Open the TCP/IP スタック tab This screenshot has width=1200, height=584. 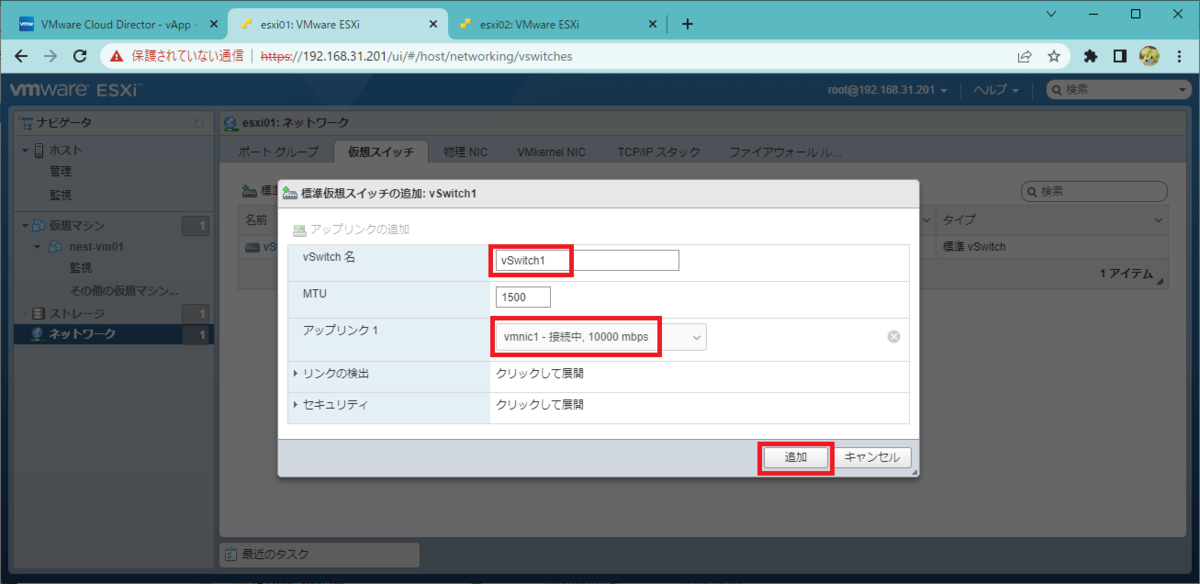click(x=658, y=152)
